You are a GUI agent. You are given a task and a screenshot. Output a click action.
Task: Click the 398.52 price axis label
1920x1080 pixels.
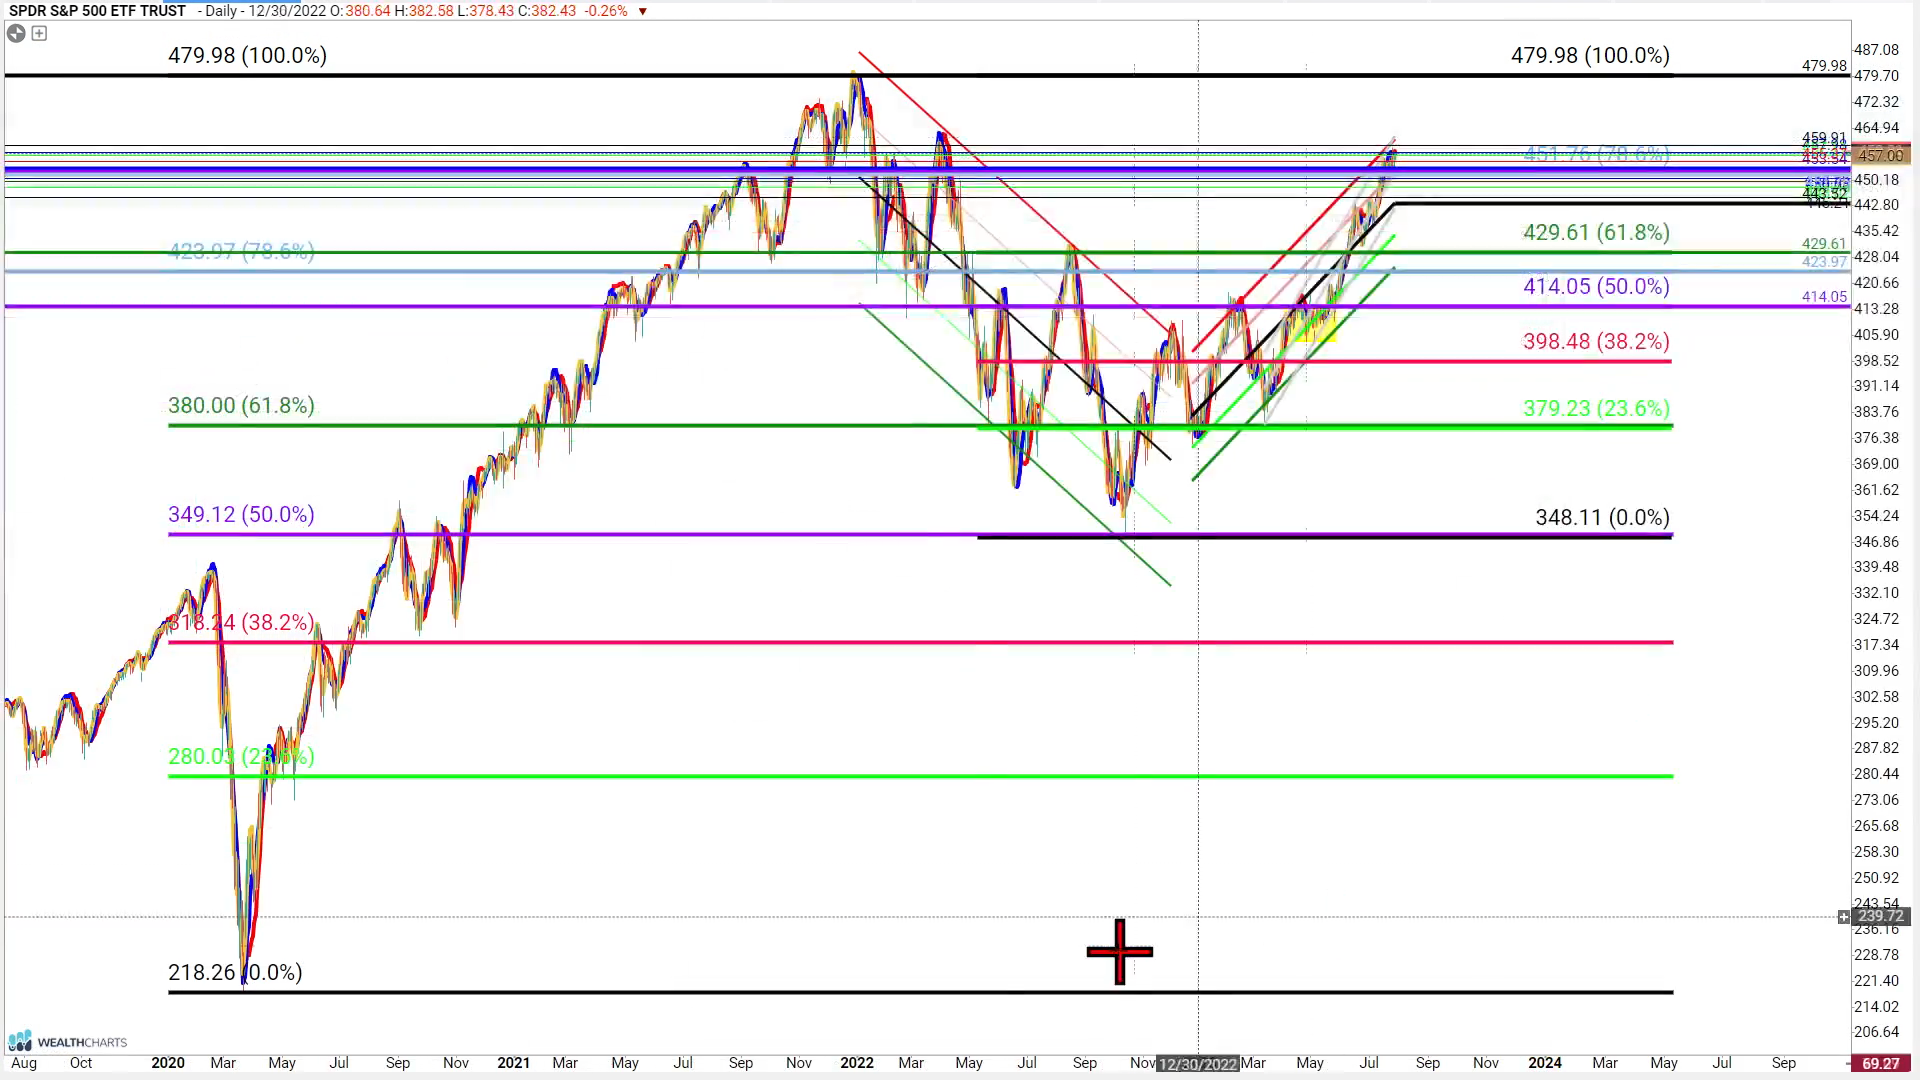1876,360
